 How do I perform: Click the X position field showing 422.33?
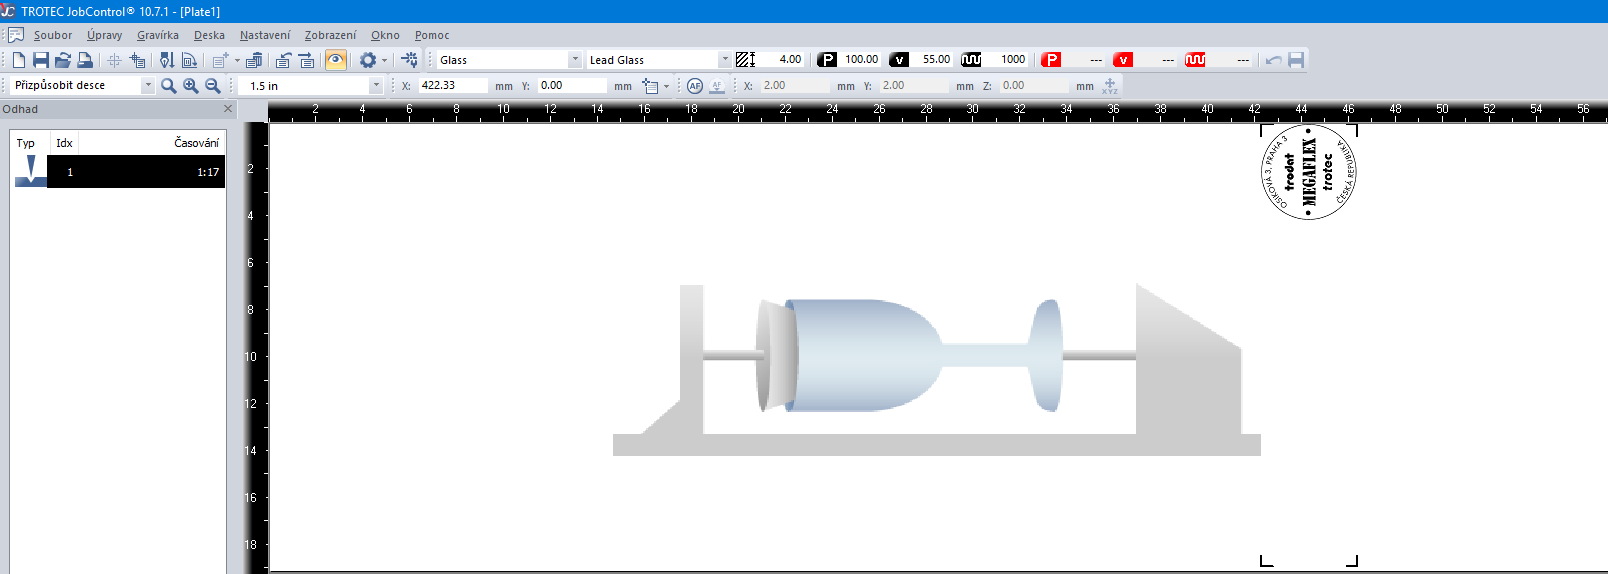pyautogui.click(x=452, y=86)
